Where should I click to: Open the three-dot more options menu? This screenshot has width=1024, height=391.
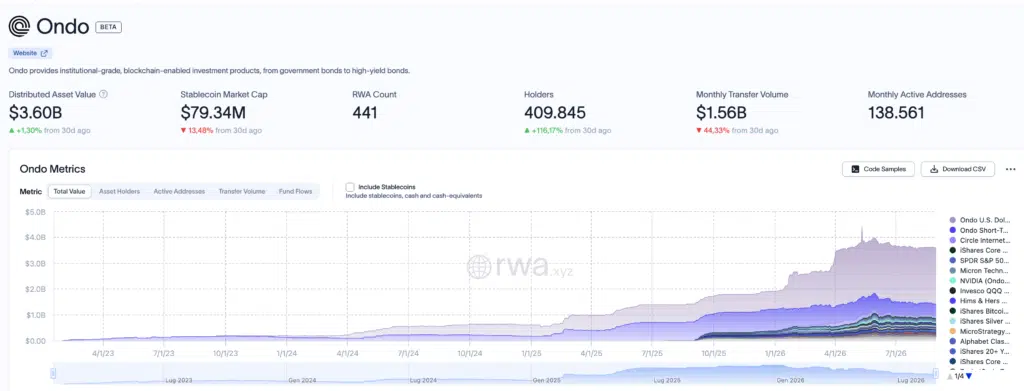(1010, 169)
